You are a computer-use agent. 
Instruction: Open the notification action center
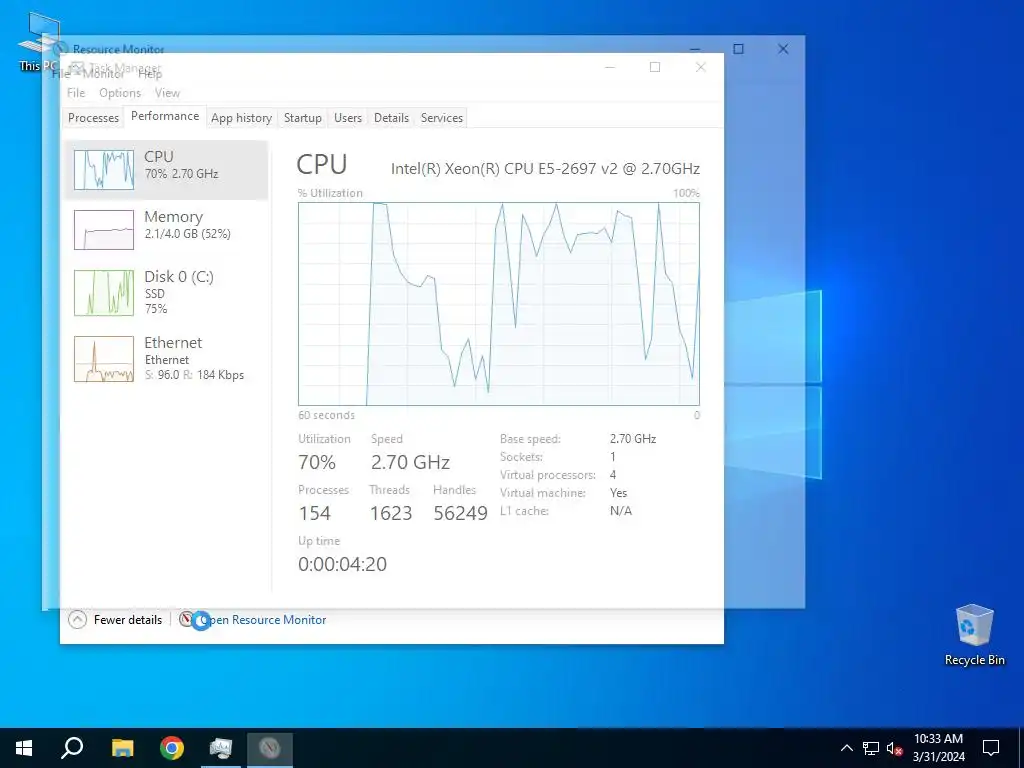tap(991, 748)
